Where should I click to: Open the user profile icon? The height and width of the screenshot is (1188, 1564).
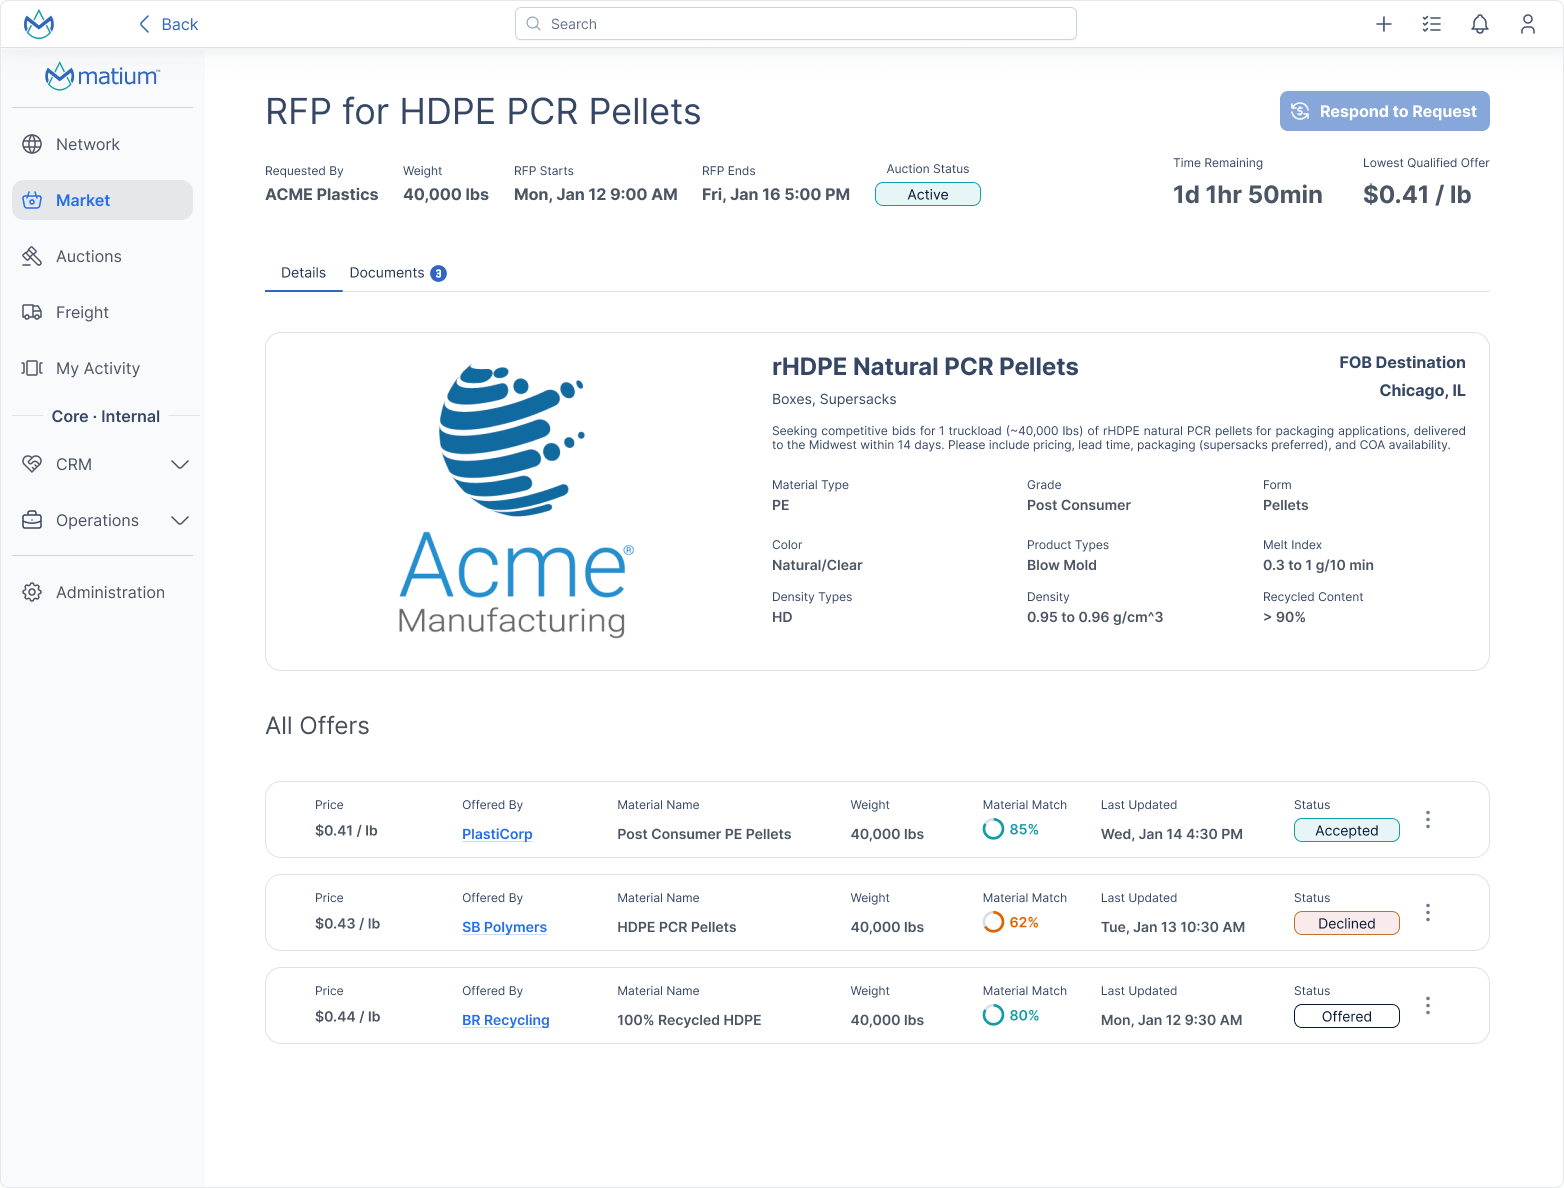click(1528, 23)
